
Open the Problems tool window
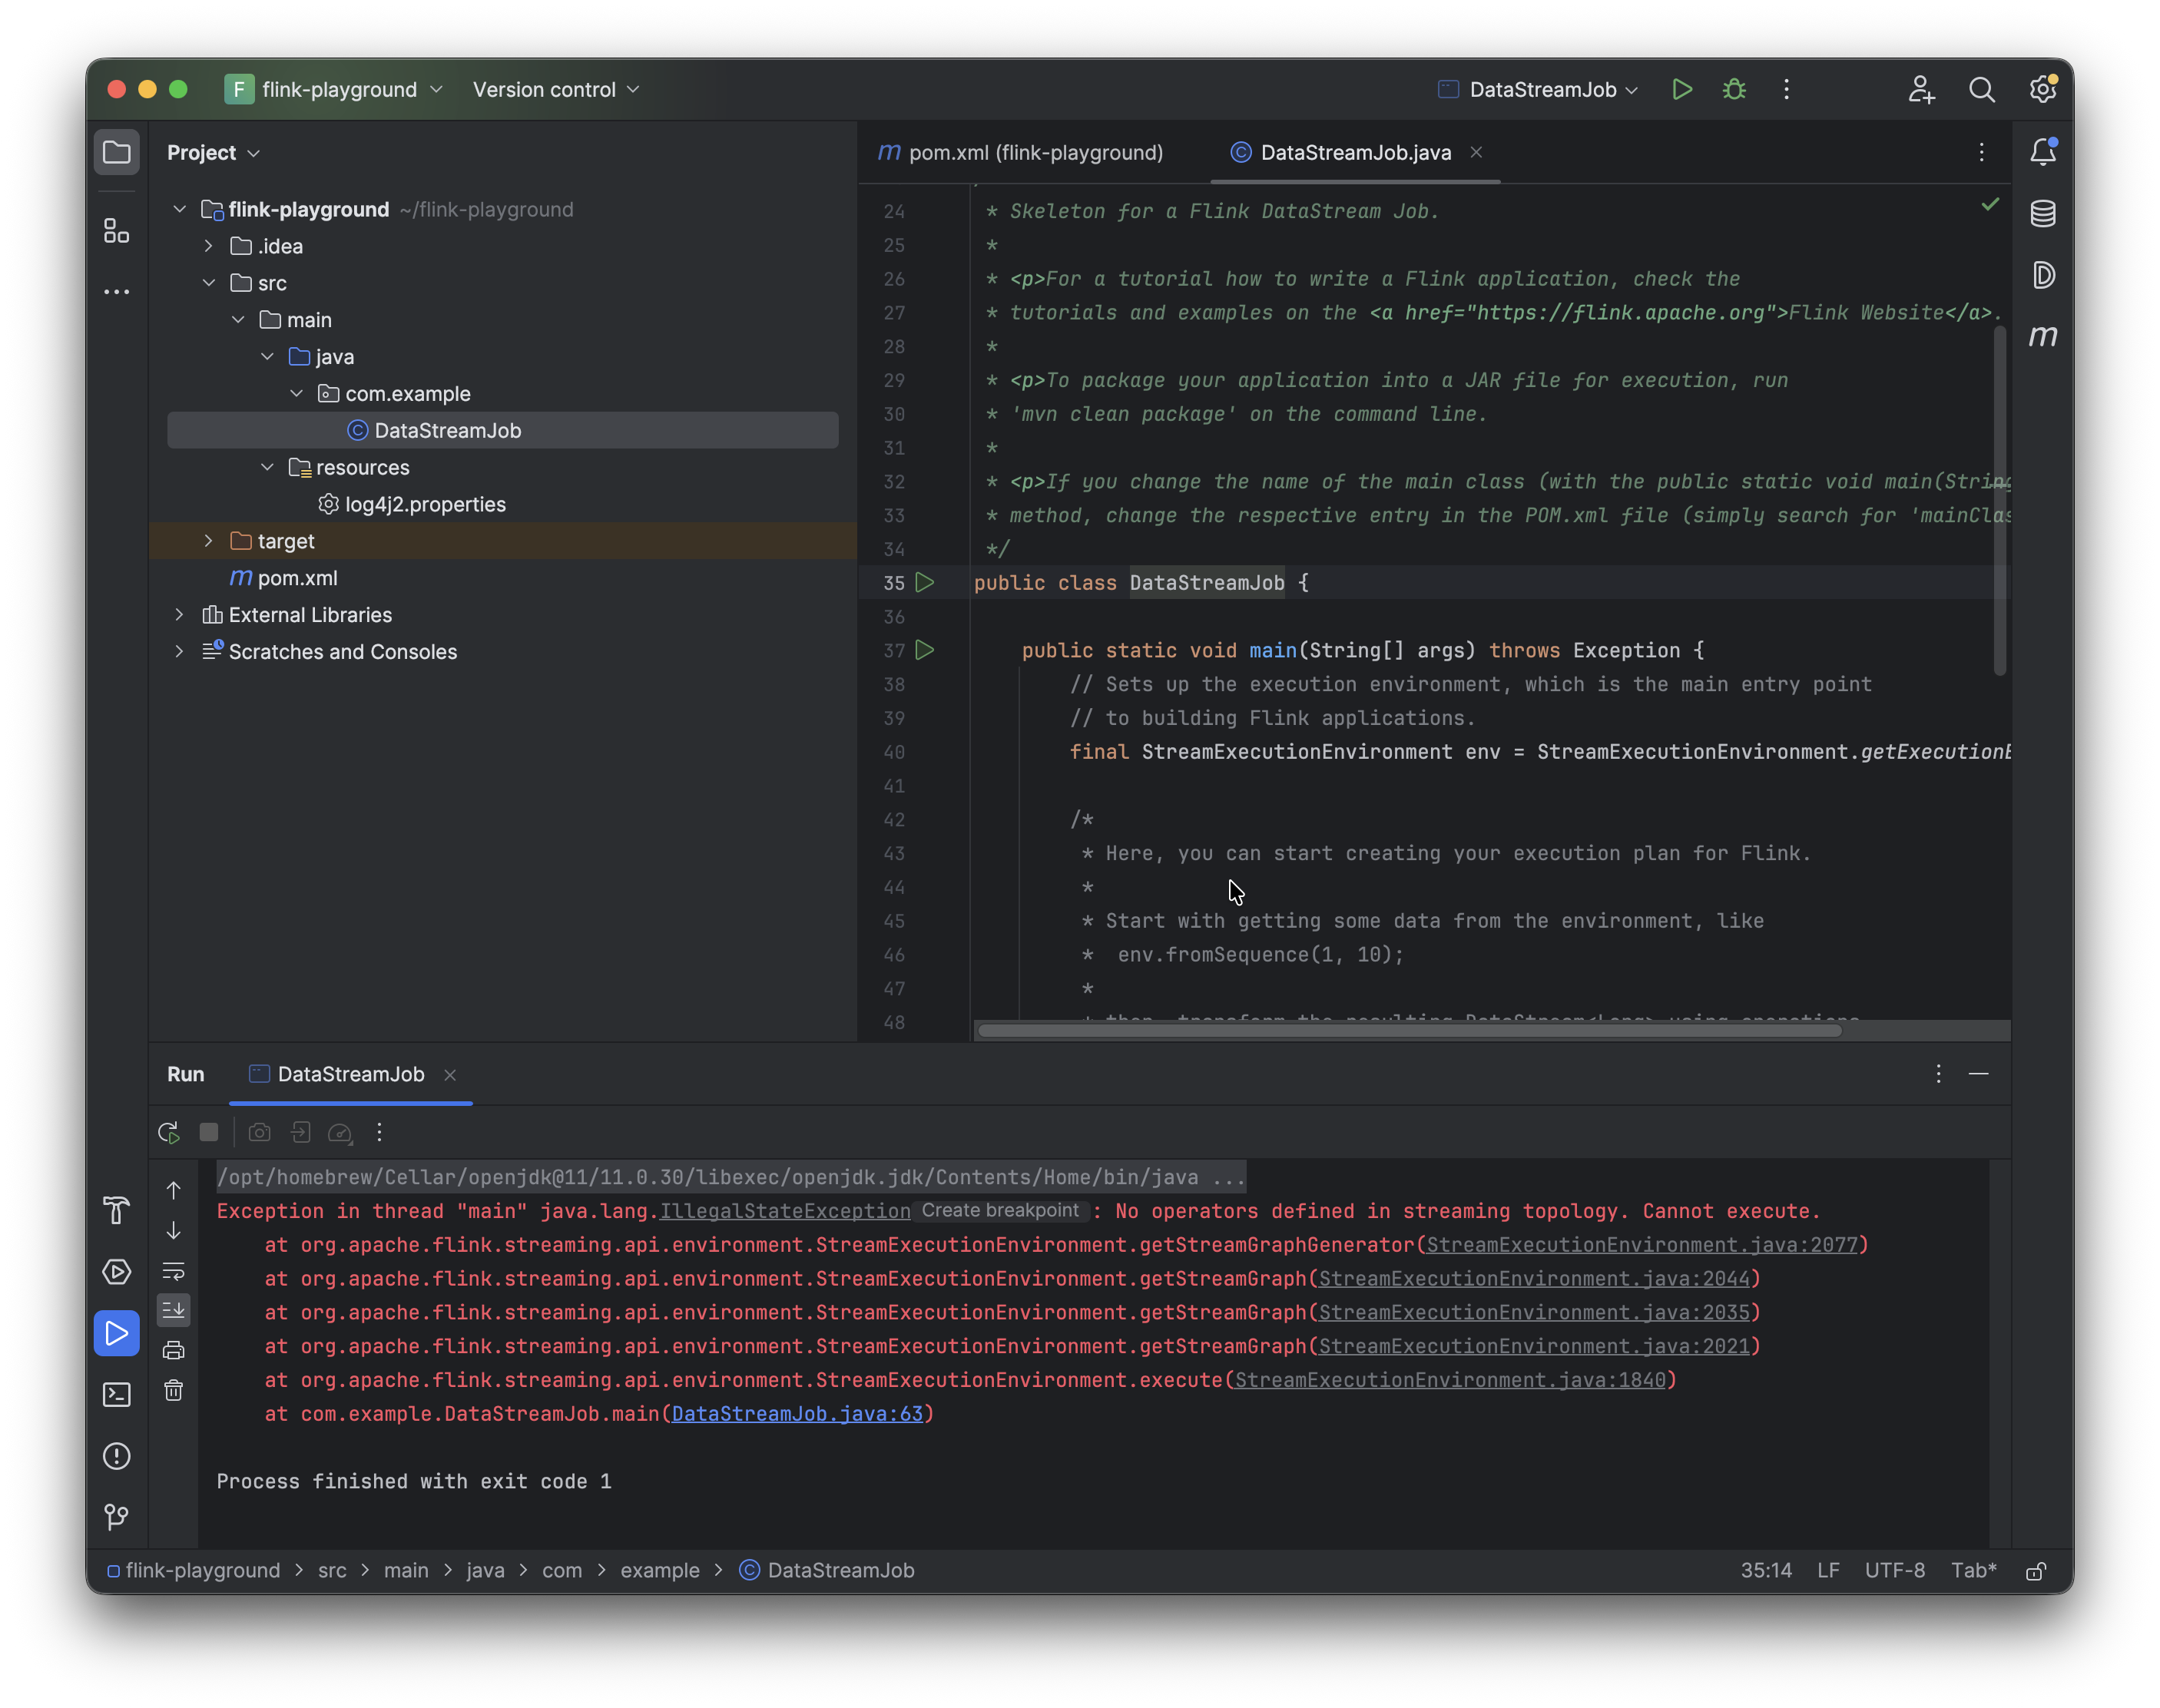click(117, 1456)
